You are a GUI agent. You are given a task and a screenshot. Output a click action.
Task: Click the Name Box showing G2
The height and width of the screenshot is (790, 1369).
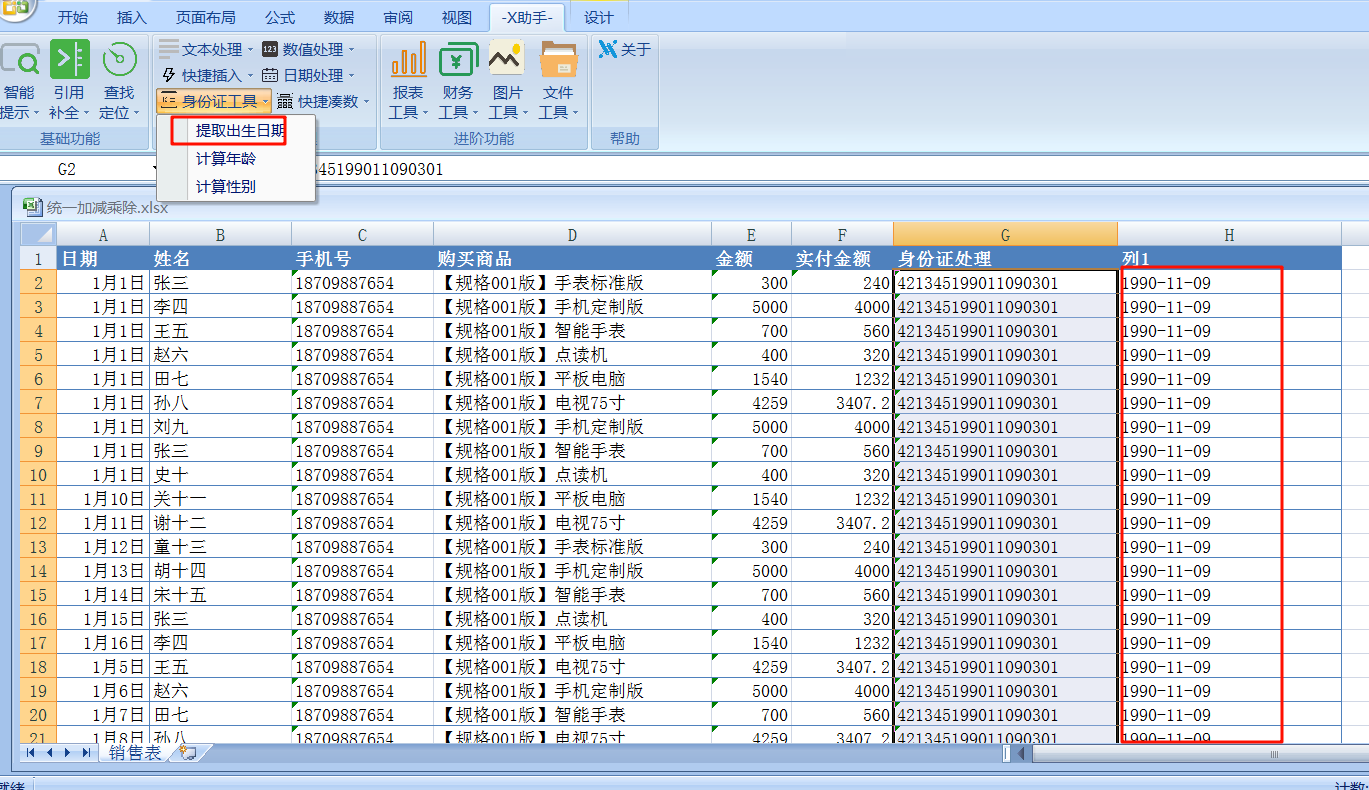coord(78,169)
